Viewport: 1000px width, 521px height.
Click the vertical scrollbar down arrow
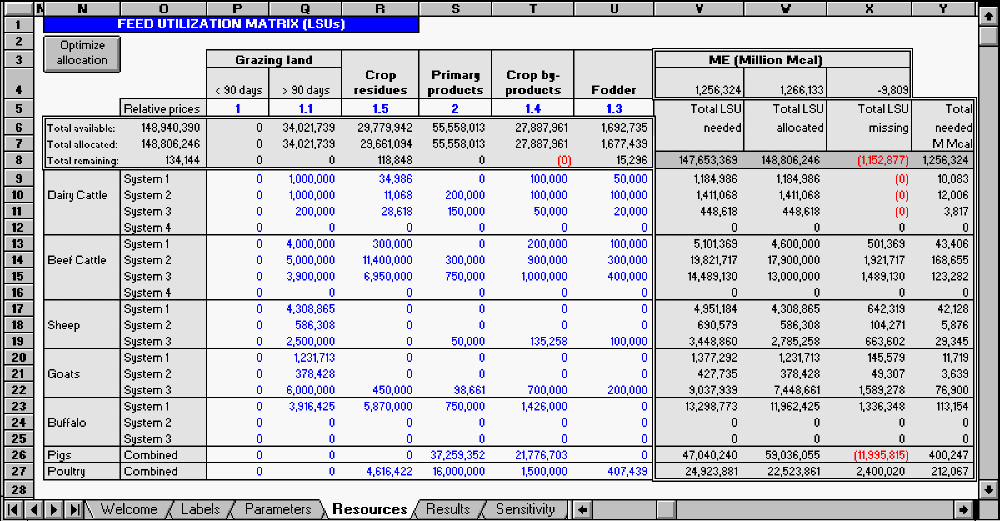tap(988, 489)
